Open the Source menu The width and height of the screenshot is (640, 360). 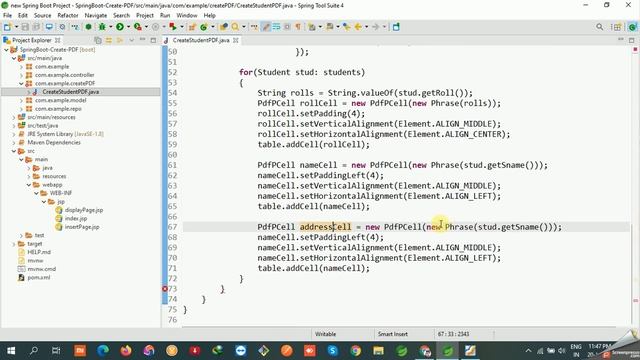pyautogui.click(x=42, y=15)
